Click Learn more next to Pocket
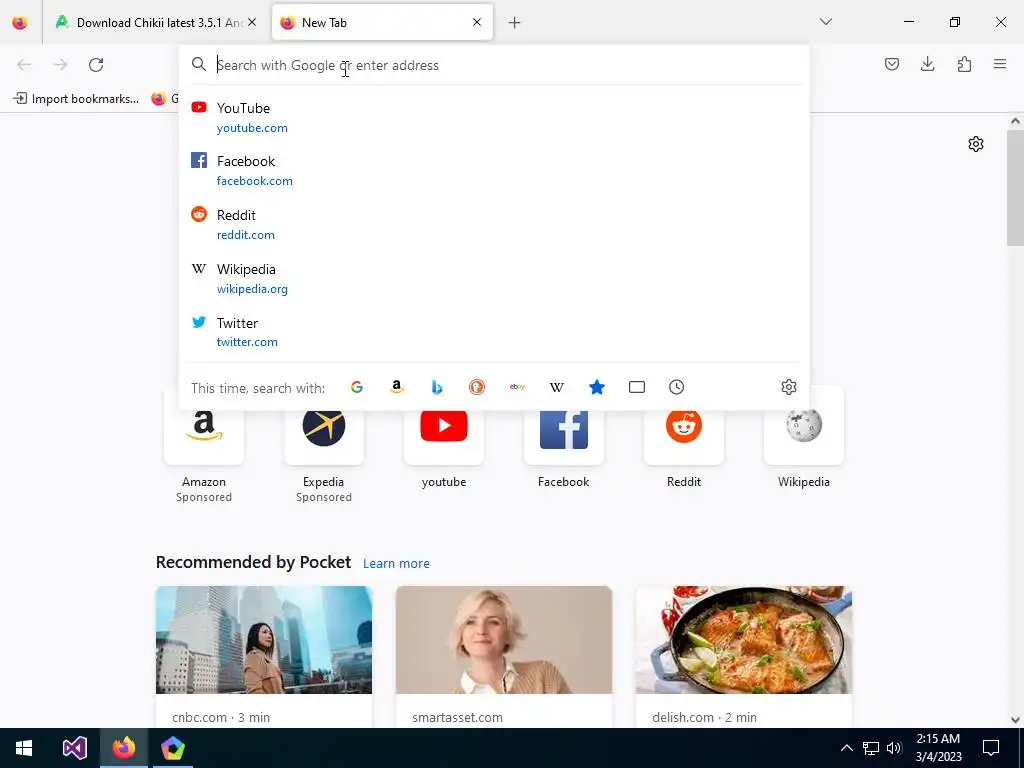This screenshot has width=1024, height=768. point(396,564)
